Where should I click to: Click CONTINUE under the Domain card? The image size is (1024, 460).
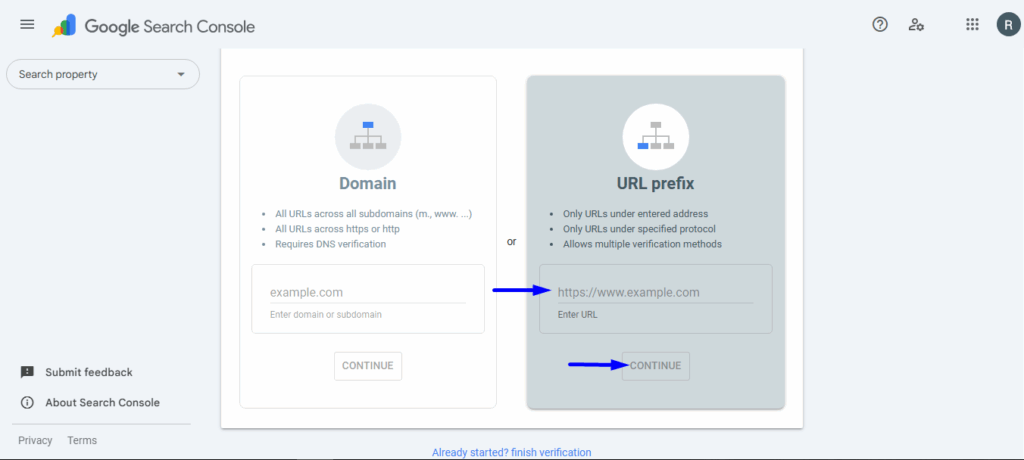pos(368,366)
